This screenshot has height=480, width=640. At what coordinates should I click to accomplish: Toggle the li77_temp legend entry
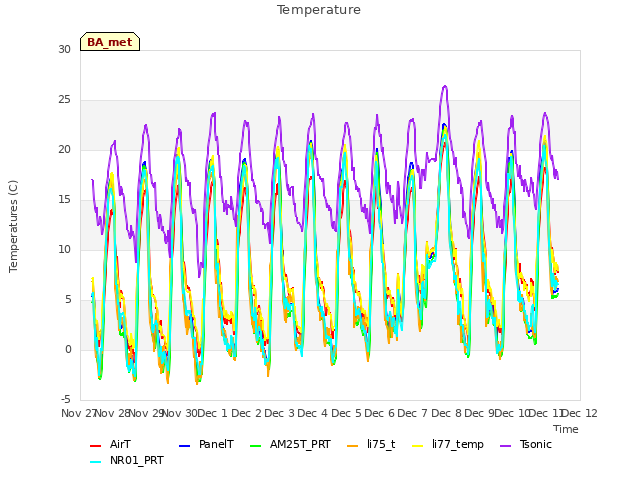click(x=448, y=444)
